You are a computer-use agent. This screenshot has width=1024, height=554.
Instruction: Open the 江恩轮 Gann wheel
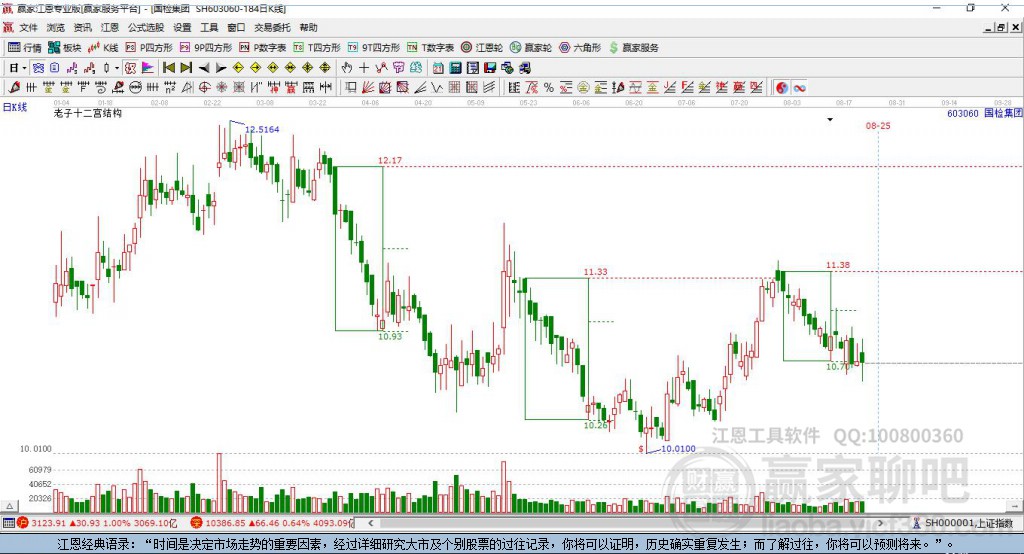tap(482, 48)
